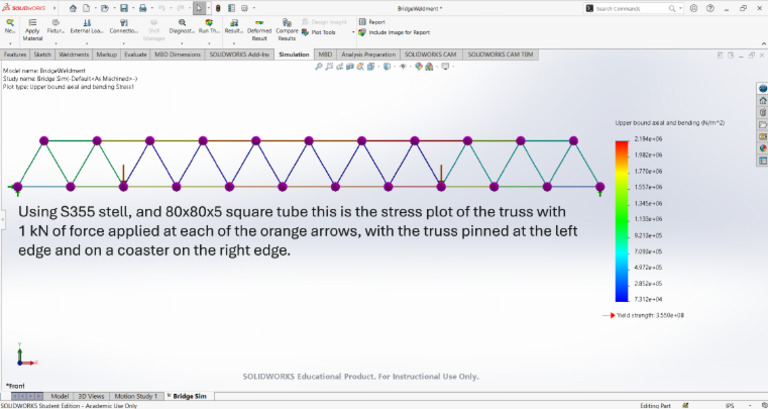Open the SOLIDWORKS CAM tab
The image size is (768, 409).
point(431,54)
